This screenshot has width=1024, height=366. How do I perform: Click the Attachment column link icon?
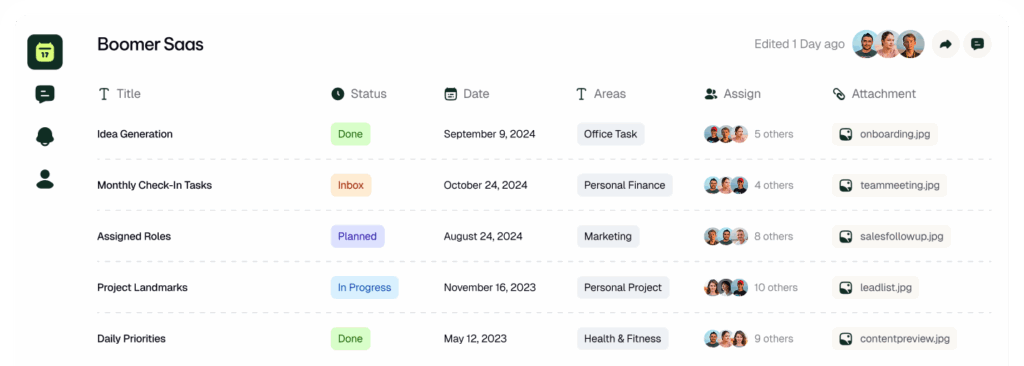tap(839, 94)
